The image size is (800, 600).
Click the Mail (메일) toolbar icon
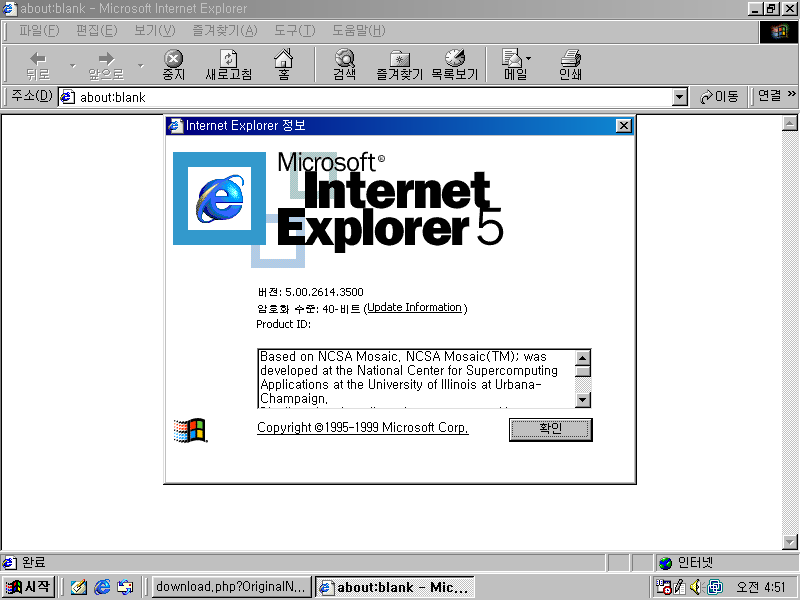[515, 65]
